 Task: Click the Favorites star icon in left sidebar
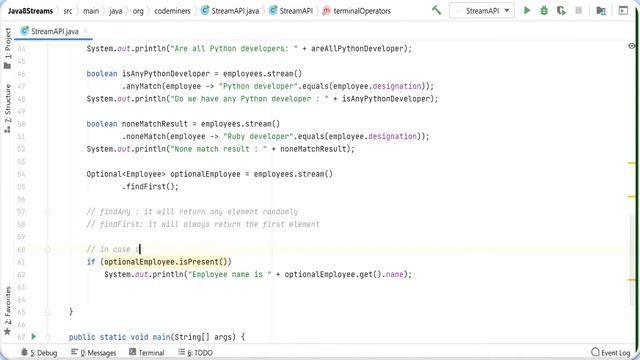point(7,331)
